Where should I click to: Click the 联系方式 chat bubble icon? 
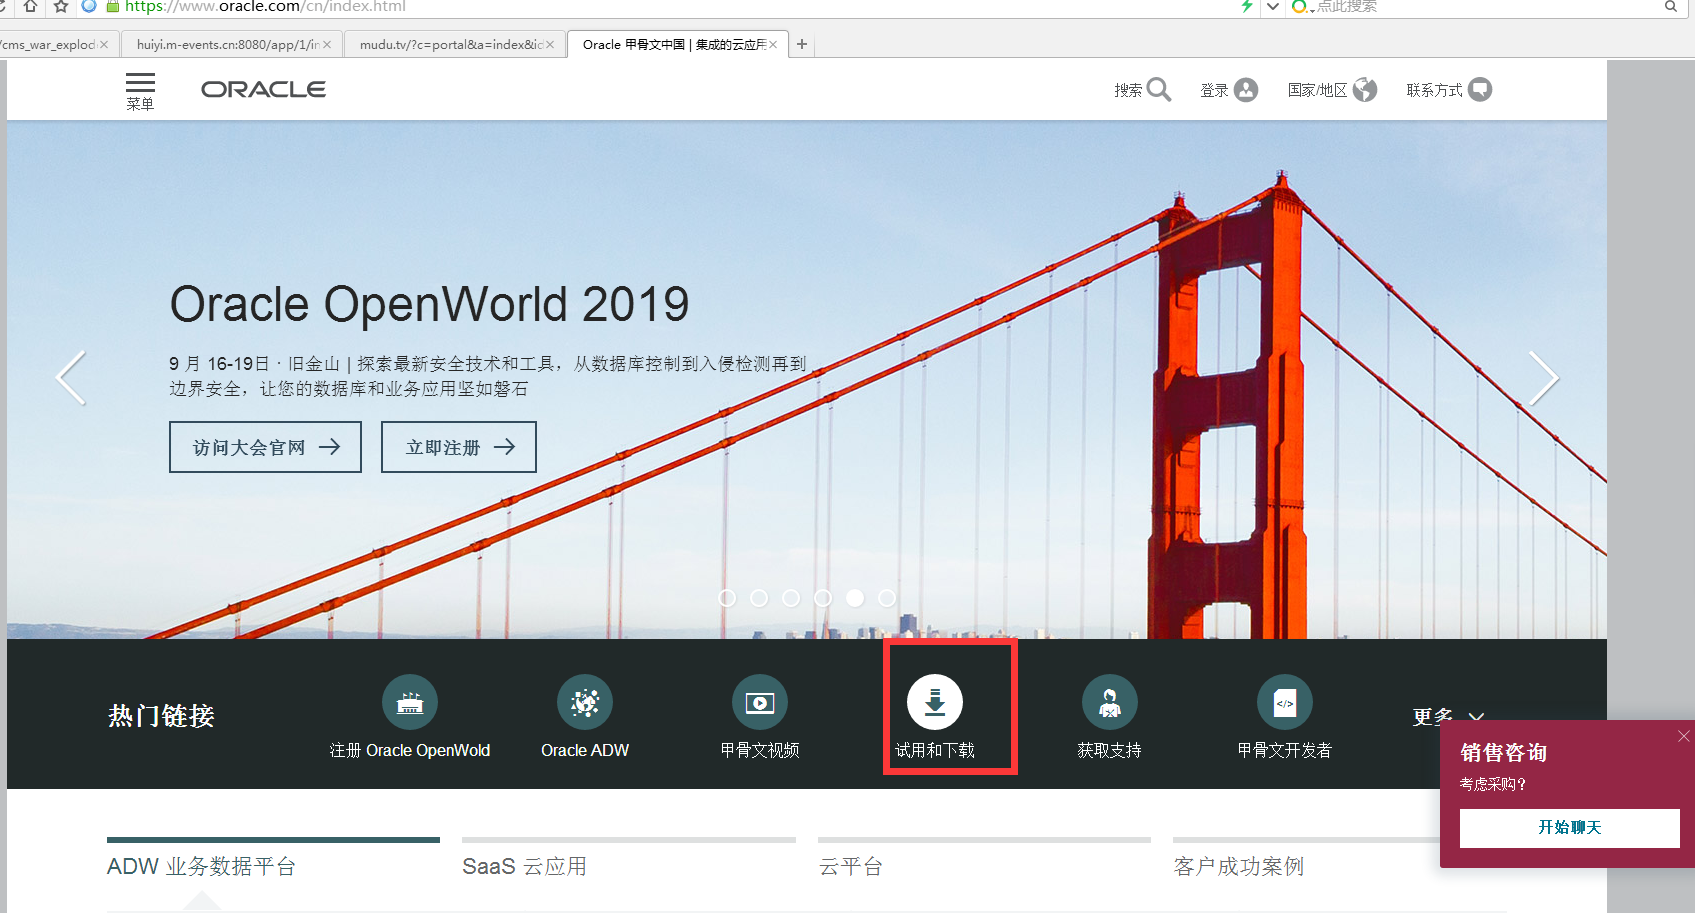1480,90
